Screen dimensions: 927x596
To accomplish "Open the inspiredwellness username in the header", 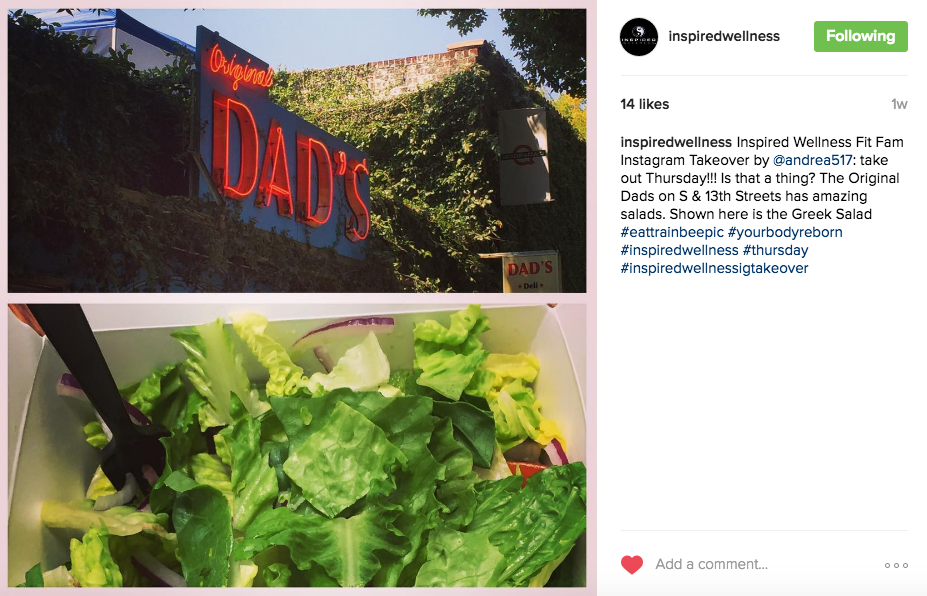I will point(724,36).
